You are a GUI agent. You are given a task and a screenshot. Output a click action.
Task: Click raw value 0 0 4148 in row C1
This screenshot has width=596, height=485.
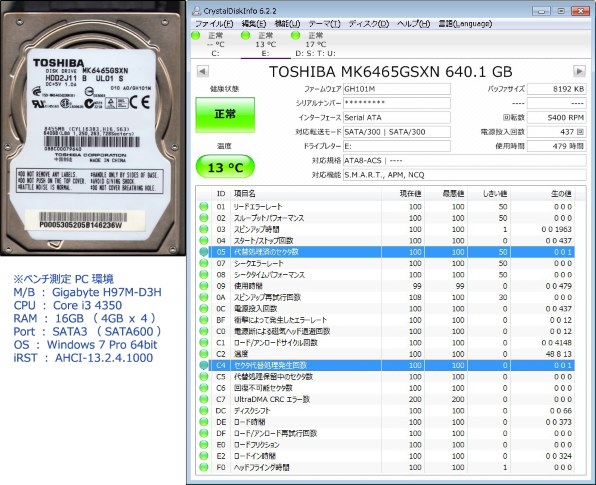pos(556,342)
